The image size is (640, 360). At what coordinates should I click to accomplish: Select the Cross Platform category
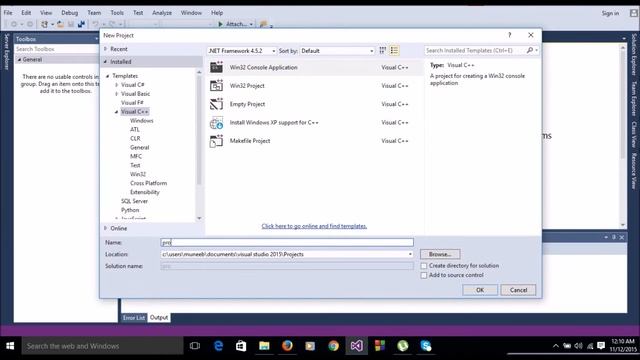(x=149, y=183)
